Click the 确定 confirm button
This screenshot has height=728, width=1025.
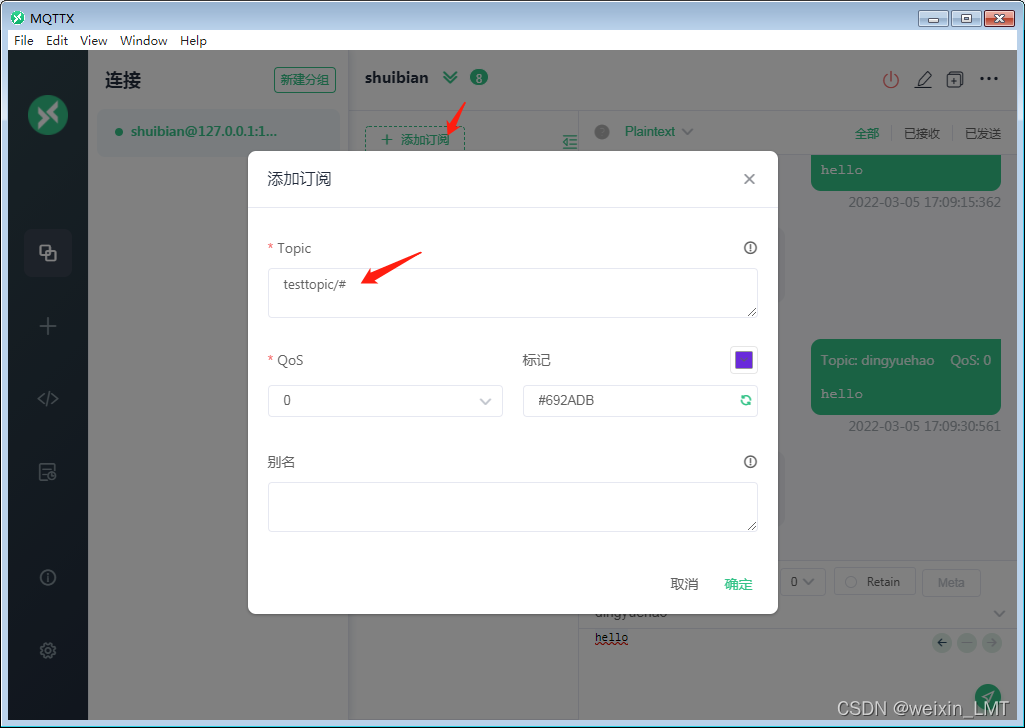pyautogui.click(x=738, y=584)
